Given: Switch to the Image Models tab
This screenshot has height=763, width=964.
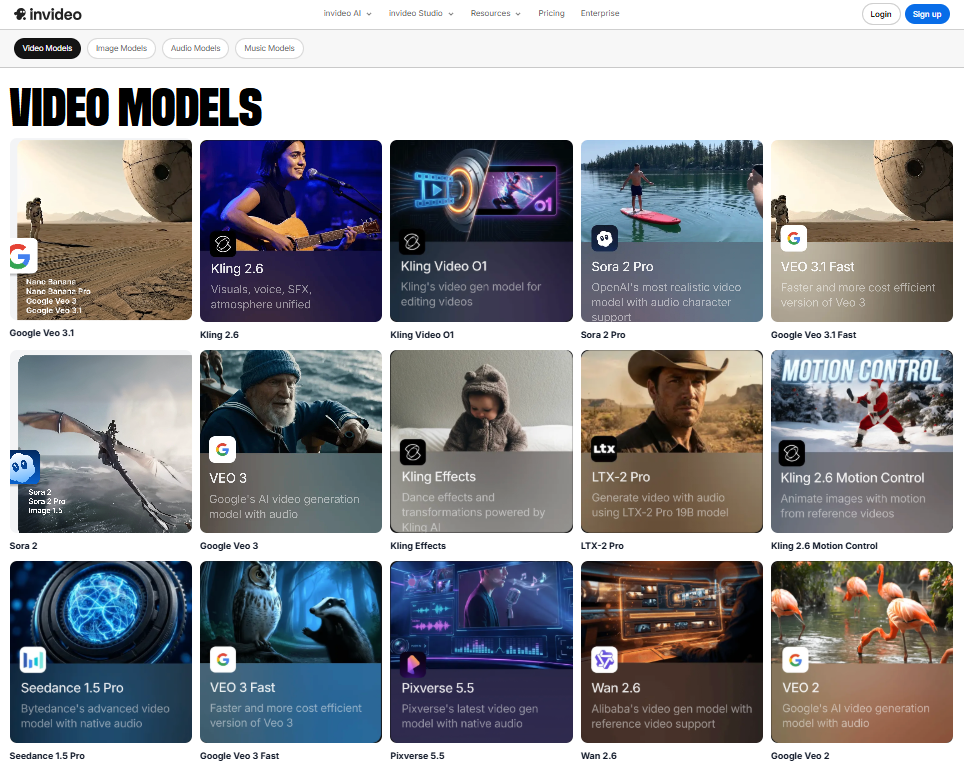Looking at the screenshot, I should (121, 49).
